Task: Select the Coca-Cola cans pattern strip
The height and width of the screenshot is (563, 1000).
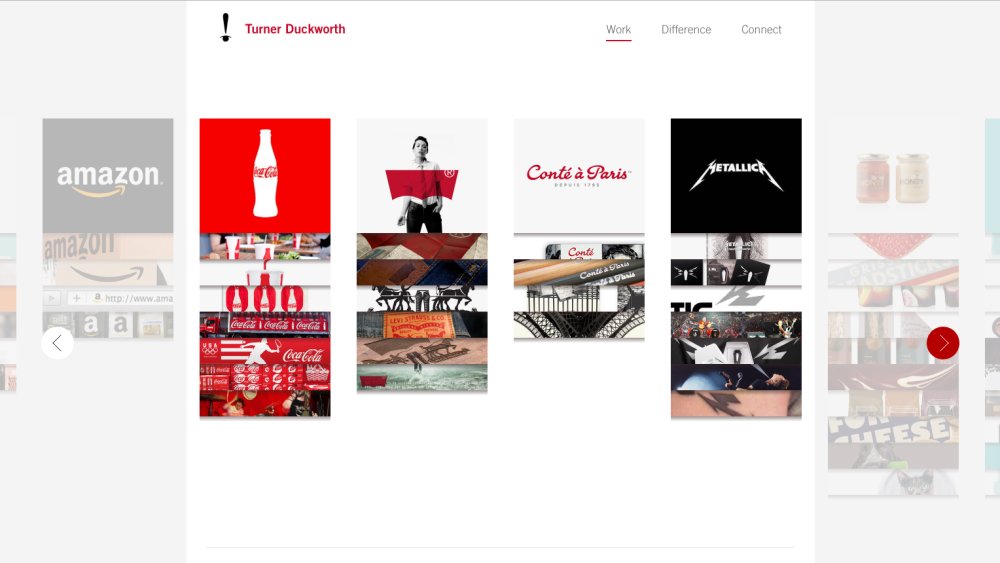Action: click(x=265, y=377)
